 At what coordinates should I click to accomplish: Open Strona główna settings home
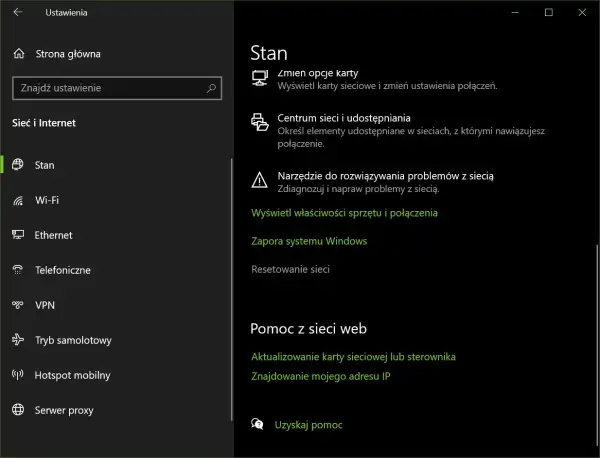[x=68, y=54]
